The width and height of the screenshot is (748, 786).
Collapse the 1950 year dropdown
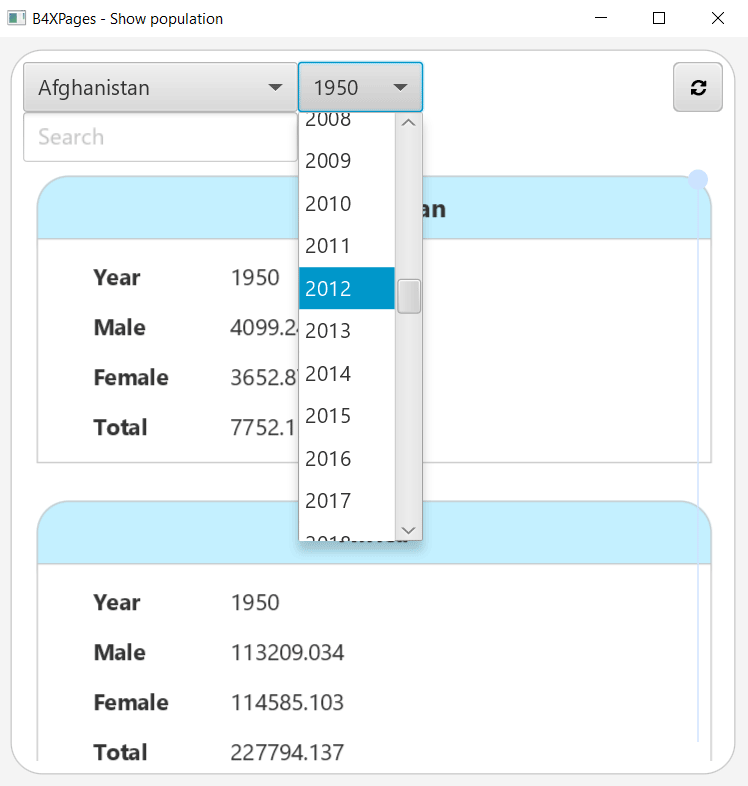coord(360,88)
